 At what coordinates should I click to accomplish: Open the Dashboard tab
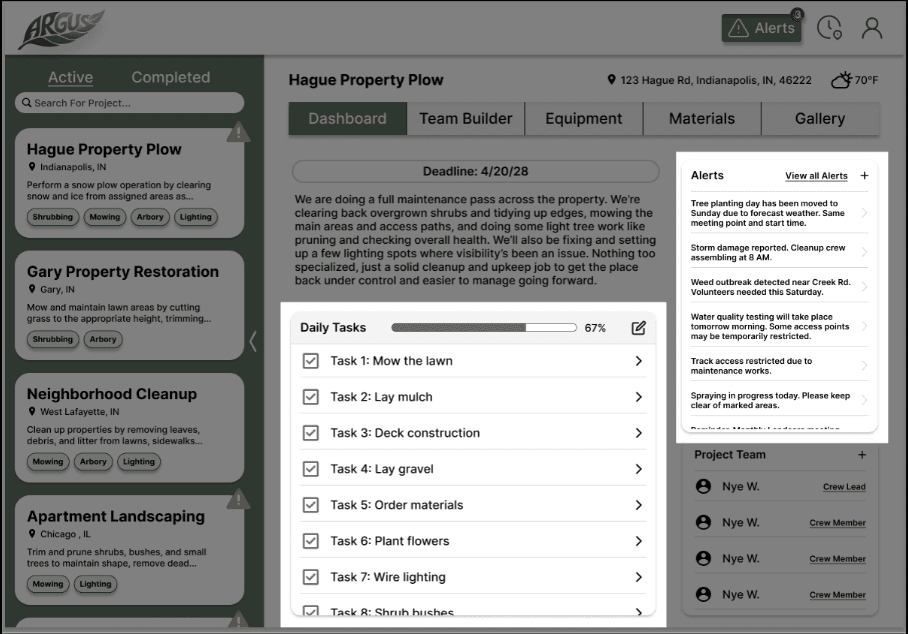(x=347, y=119)
